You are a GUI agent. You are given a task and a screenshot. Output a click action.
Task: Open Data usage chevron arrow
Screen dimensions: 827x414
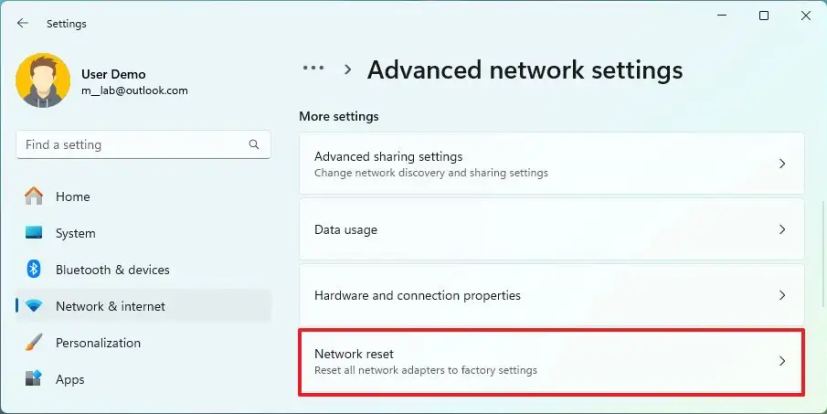click(x=783, y=229)
